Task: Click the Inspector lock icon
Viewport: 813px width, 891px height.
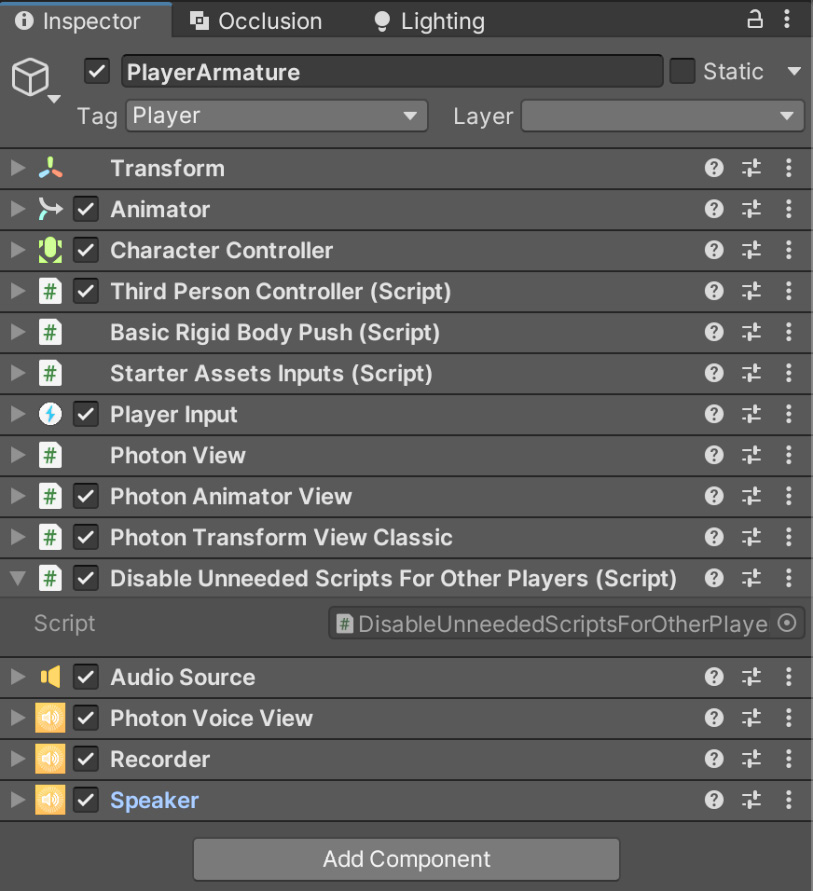Action: coord(754,19)
